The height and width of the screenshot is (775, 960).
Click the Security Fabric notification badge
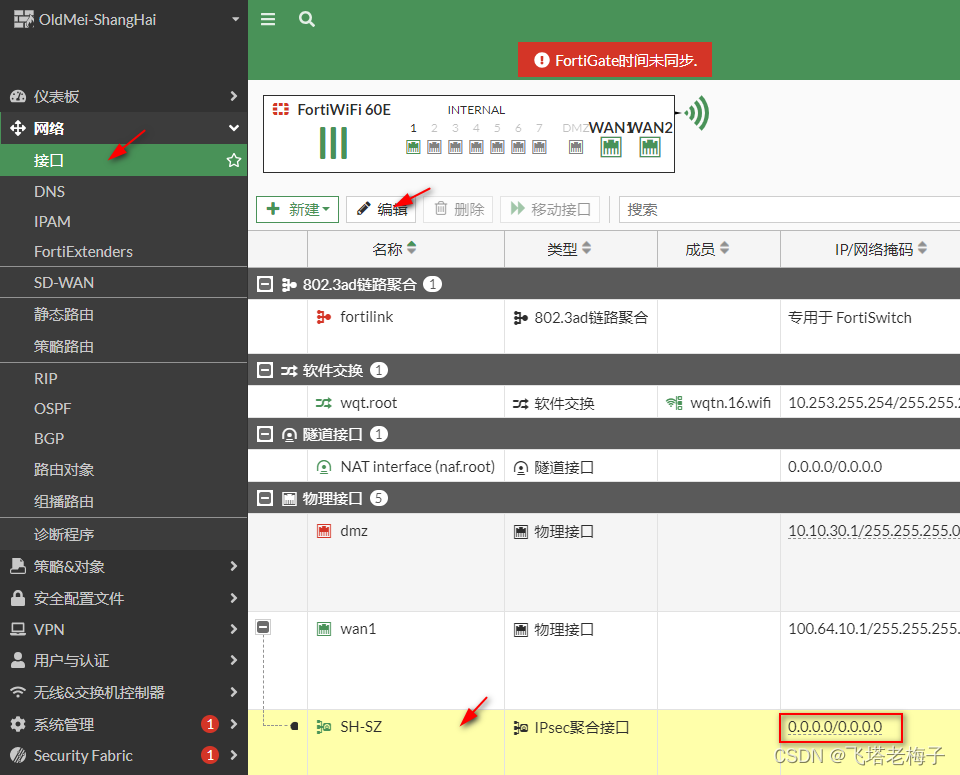pyautogui.click(x=210, y=755)
